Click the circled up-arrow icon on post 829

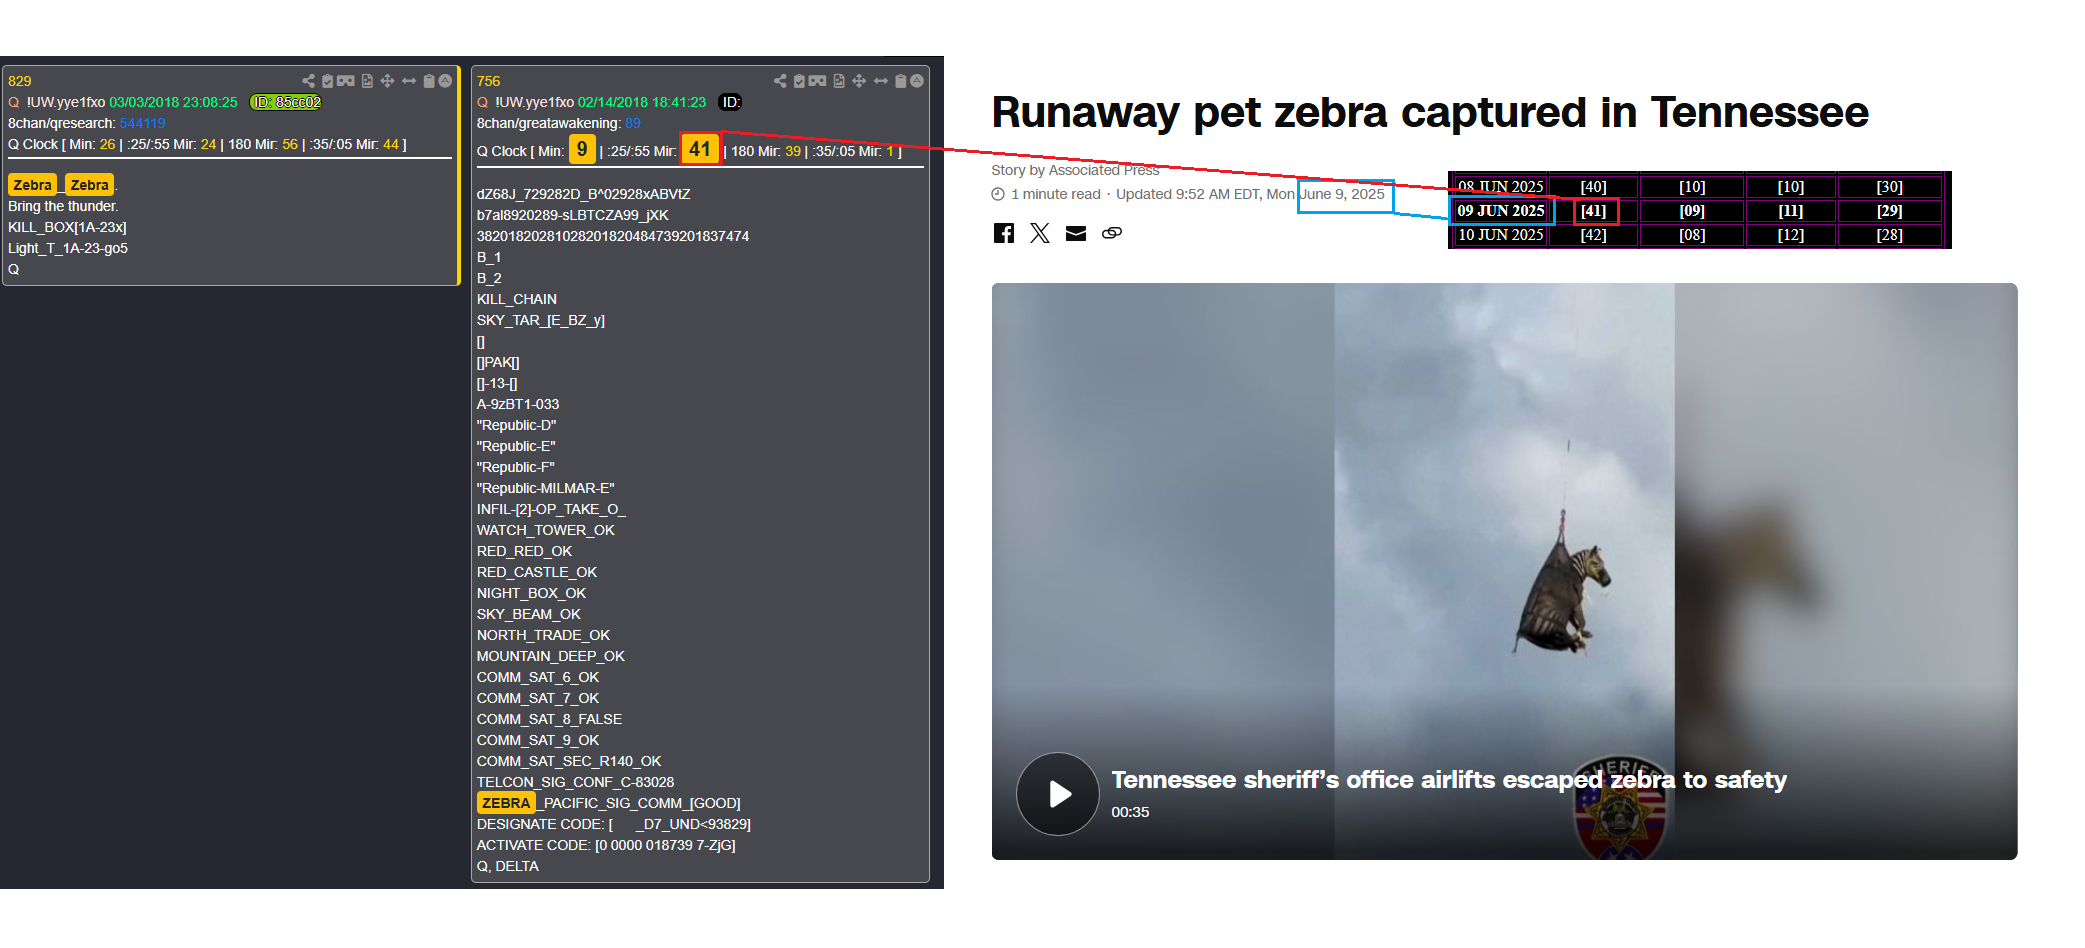pyautogui.click(x=445, y=81)
